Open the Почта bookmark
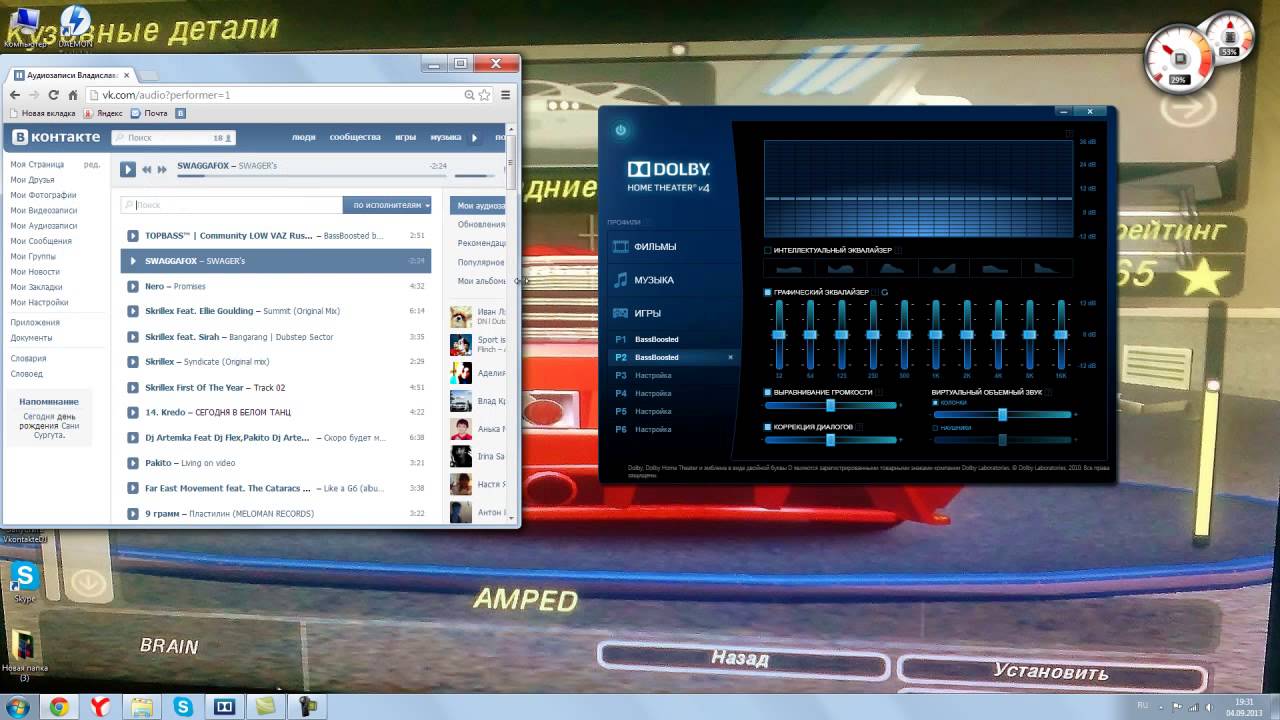Image resolution: width=1280 pixels, height=720 pixels. (x=150, y=113)
